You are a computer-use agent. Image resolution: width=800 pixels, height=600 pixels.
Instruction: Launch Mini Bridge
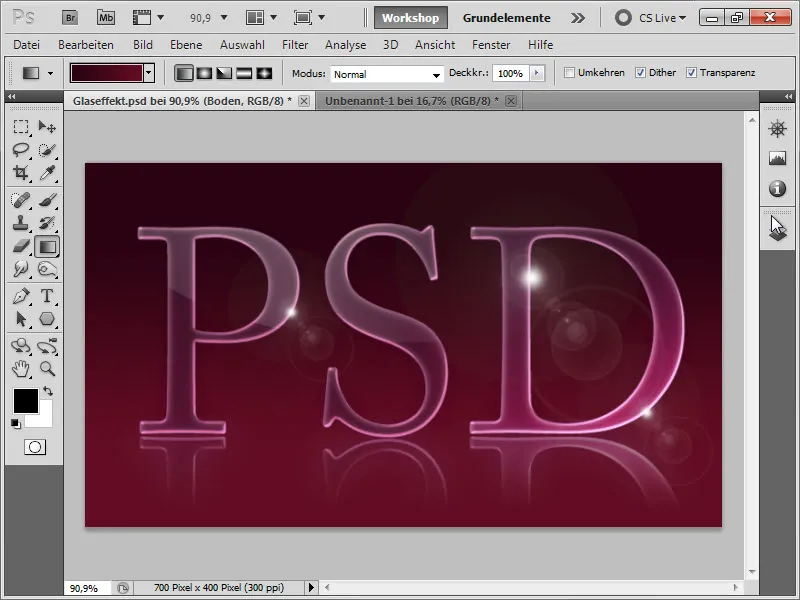(106, 18)
